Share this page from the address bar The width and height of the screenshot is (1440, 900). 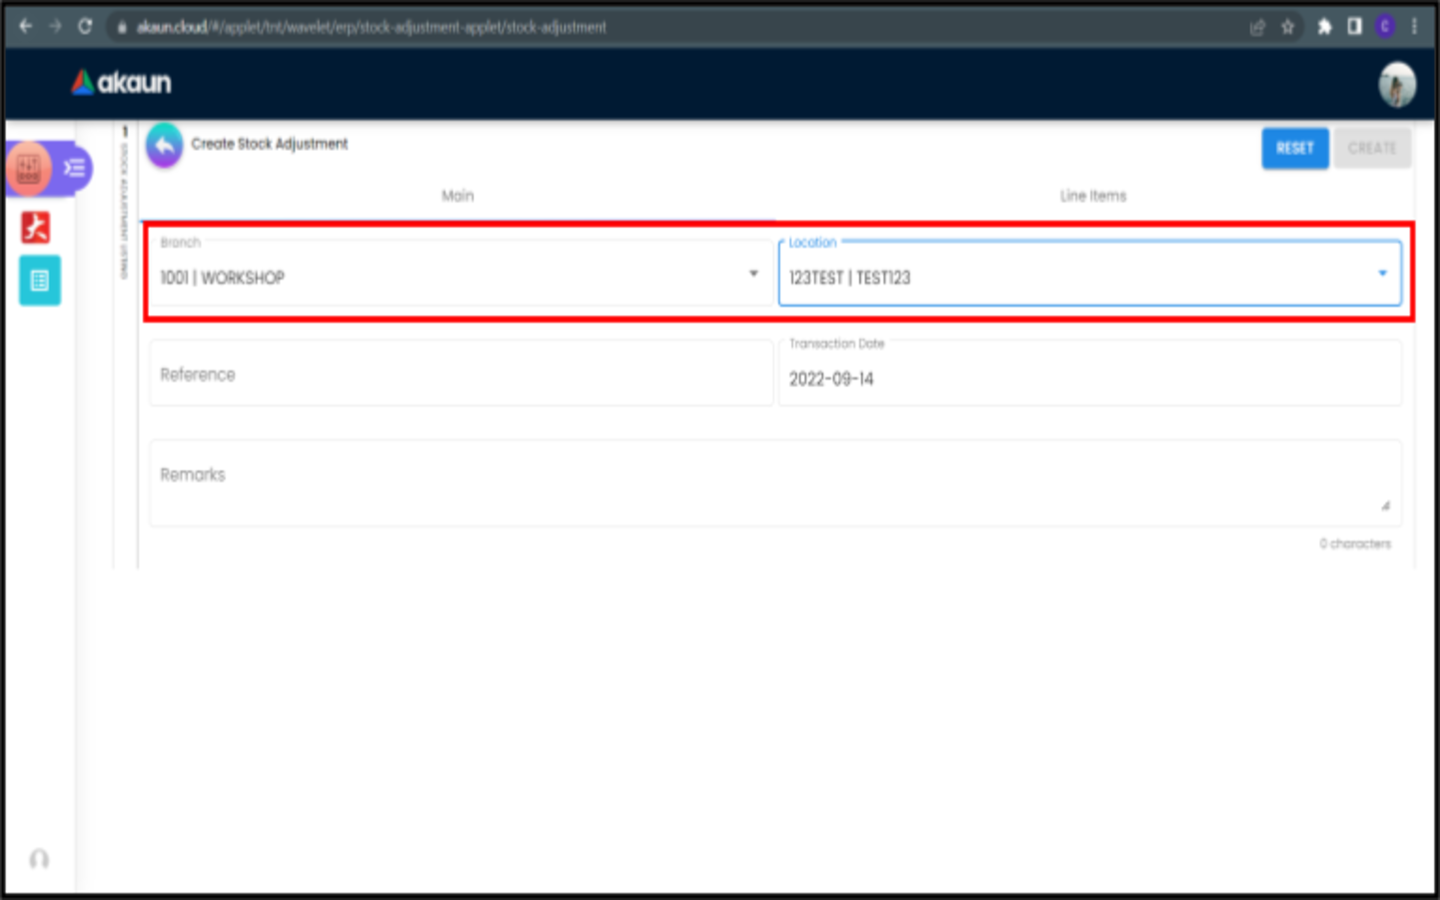(1258, 27)
